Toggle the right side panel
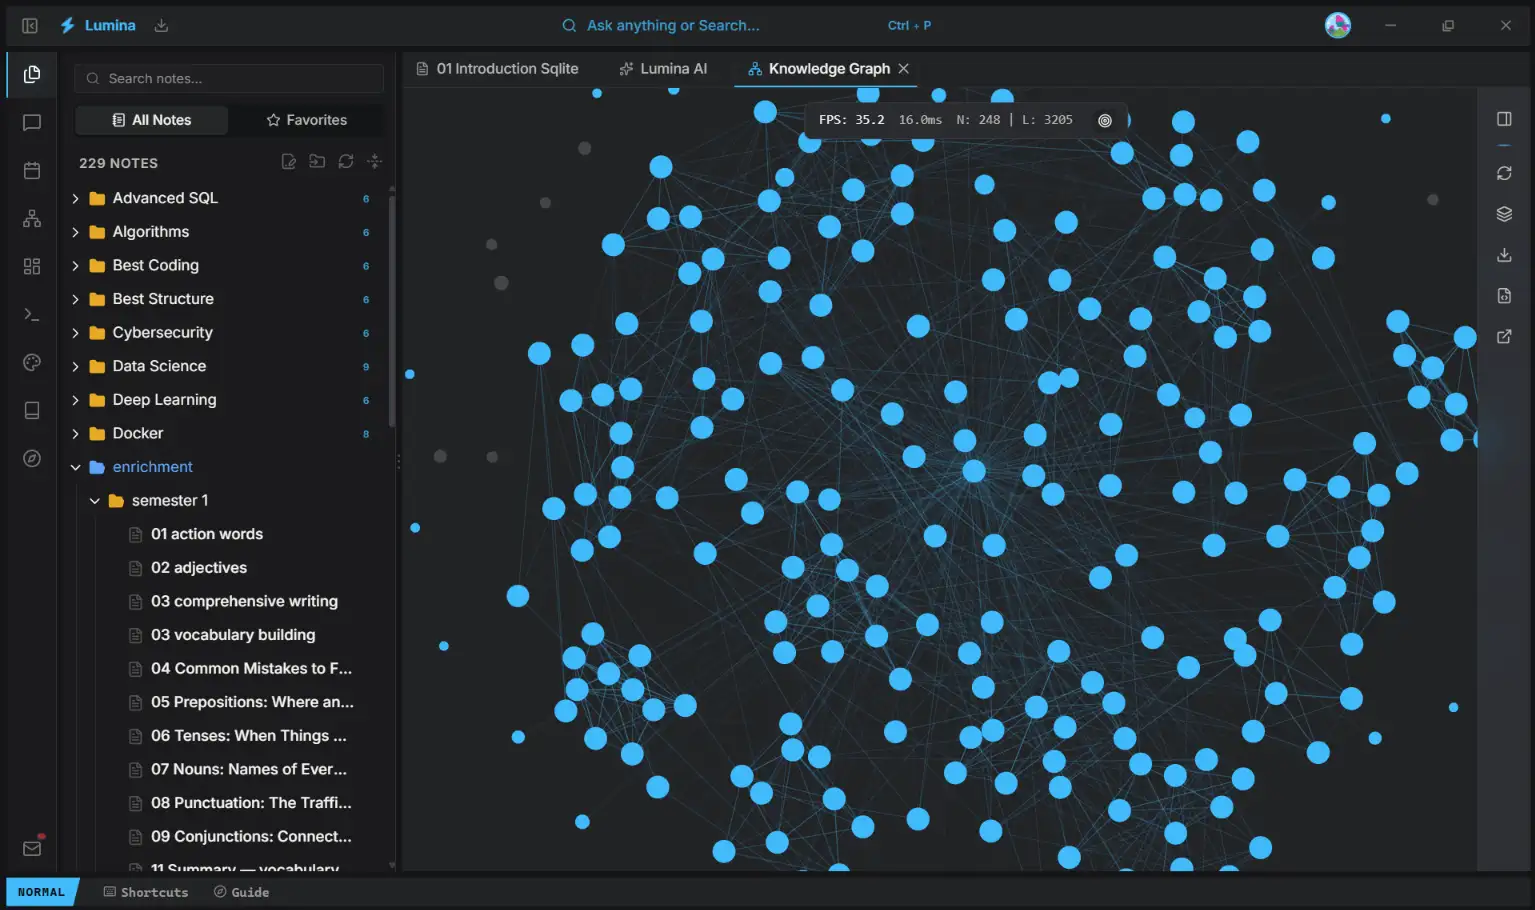Image resolution: width=1535 pixels, height=910 pixels. 1504,119
